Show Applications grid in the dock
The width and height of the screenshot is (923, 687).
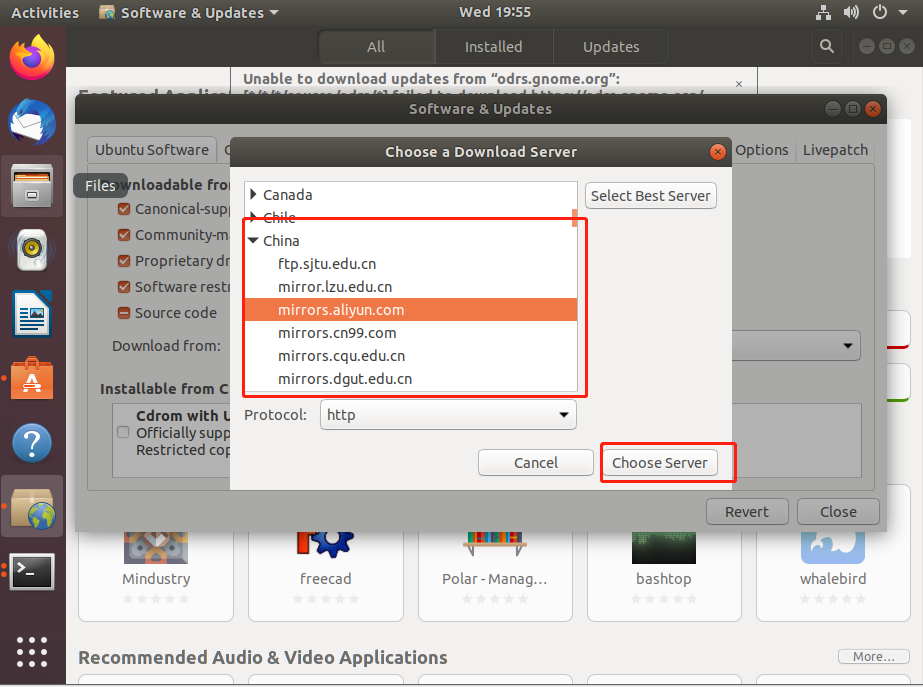pyautogui.click(x=32, y=652)
